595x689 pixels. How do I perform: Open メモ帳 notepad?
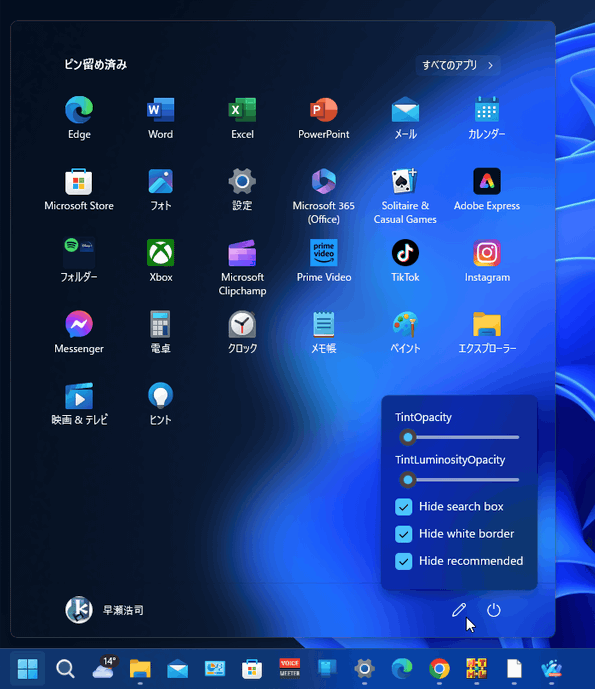tap(324, 332)
